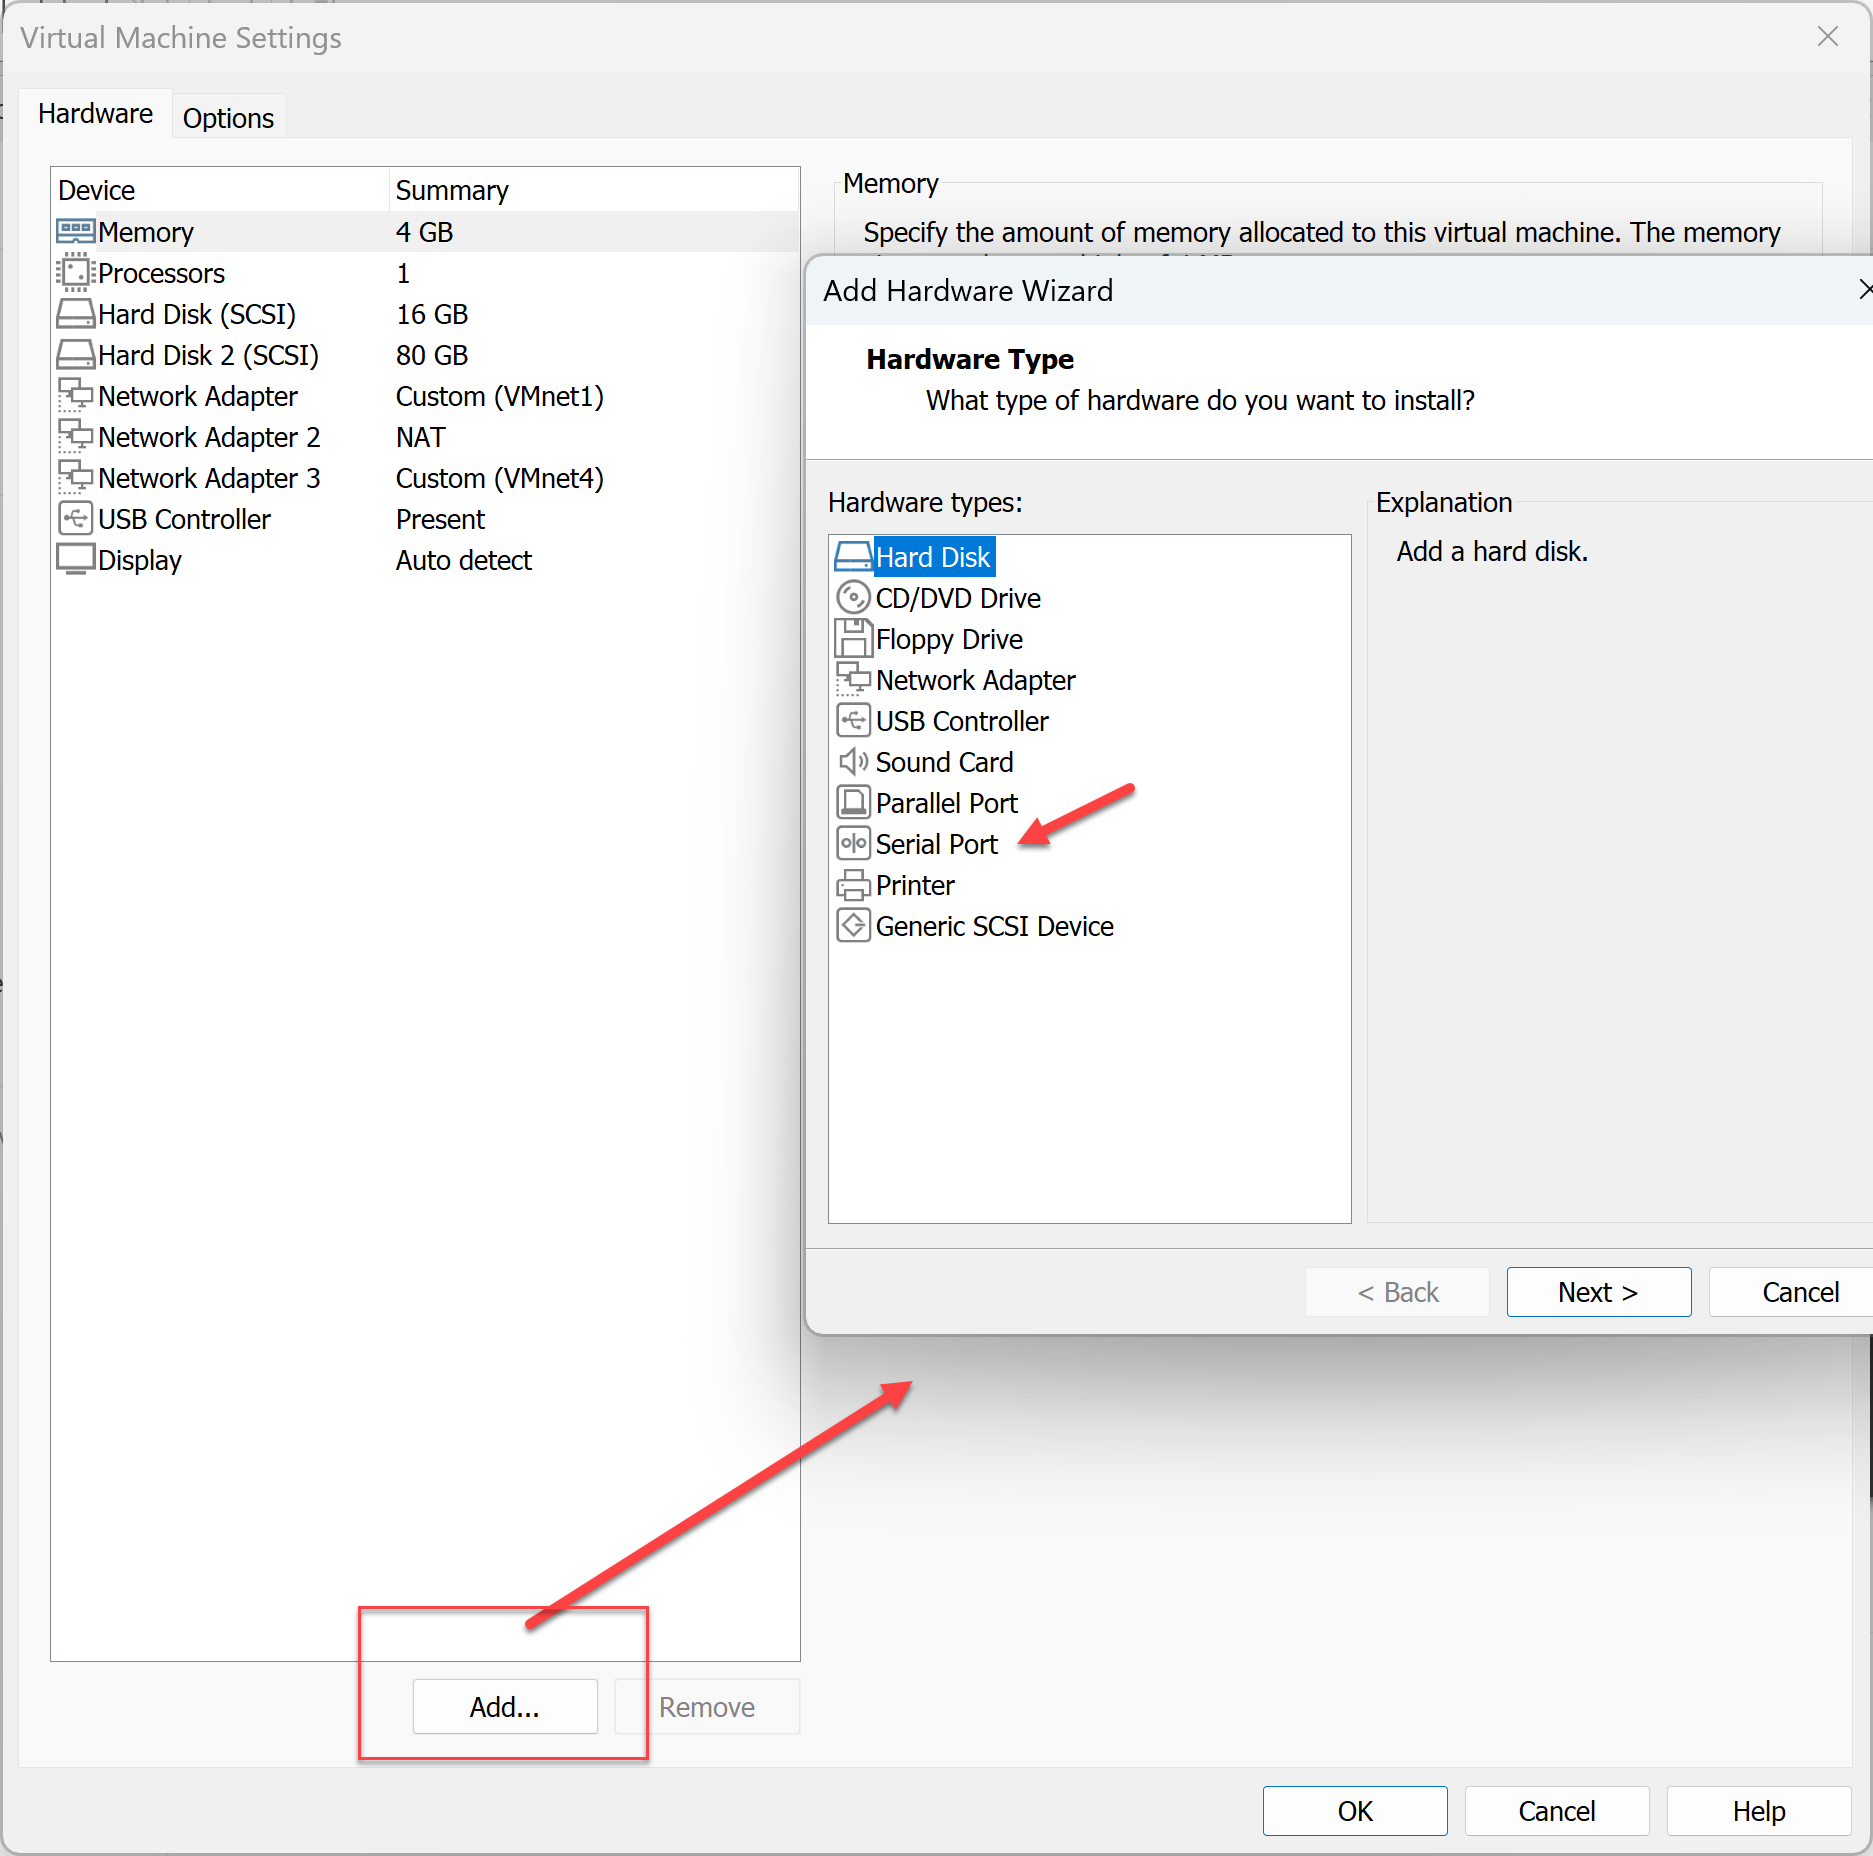
Task: Click the 'Auto detect' summary value
Action: click(464, 560)
